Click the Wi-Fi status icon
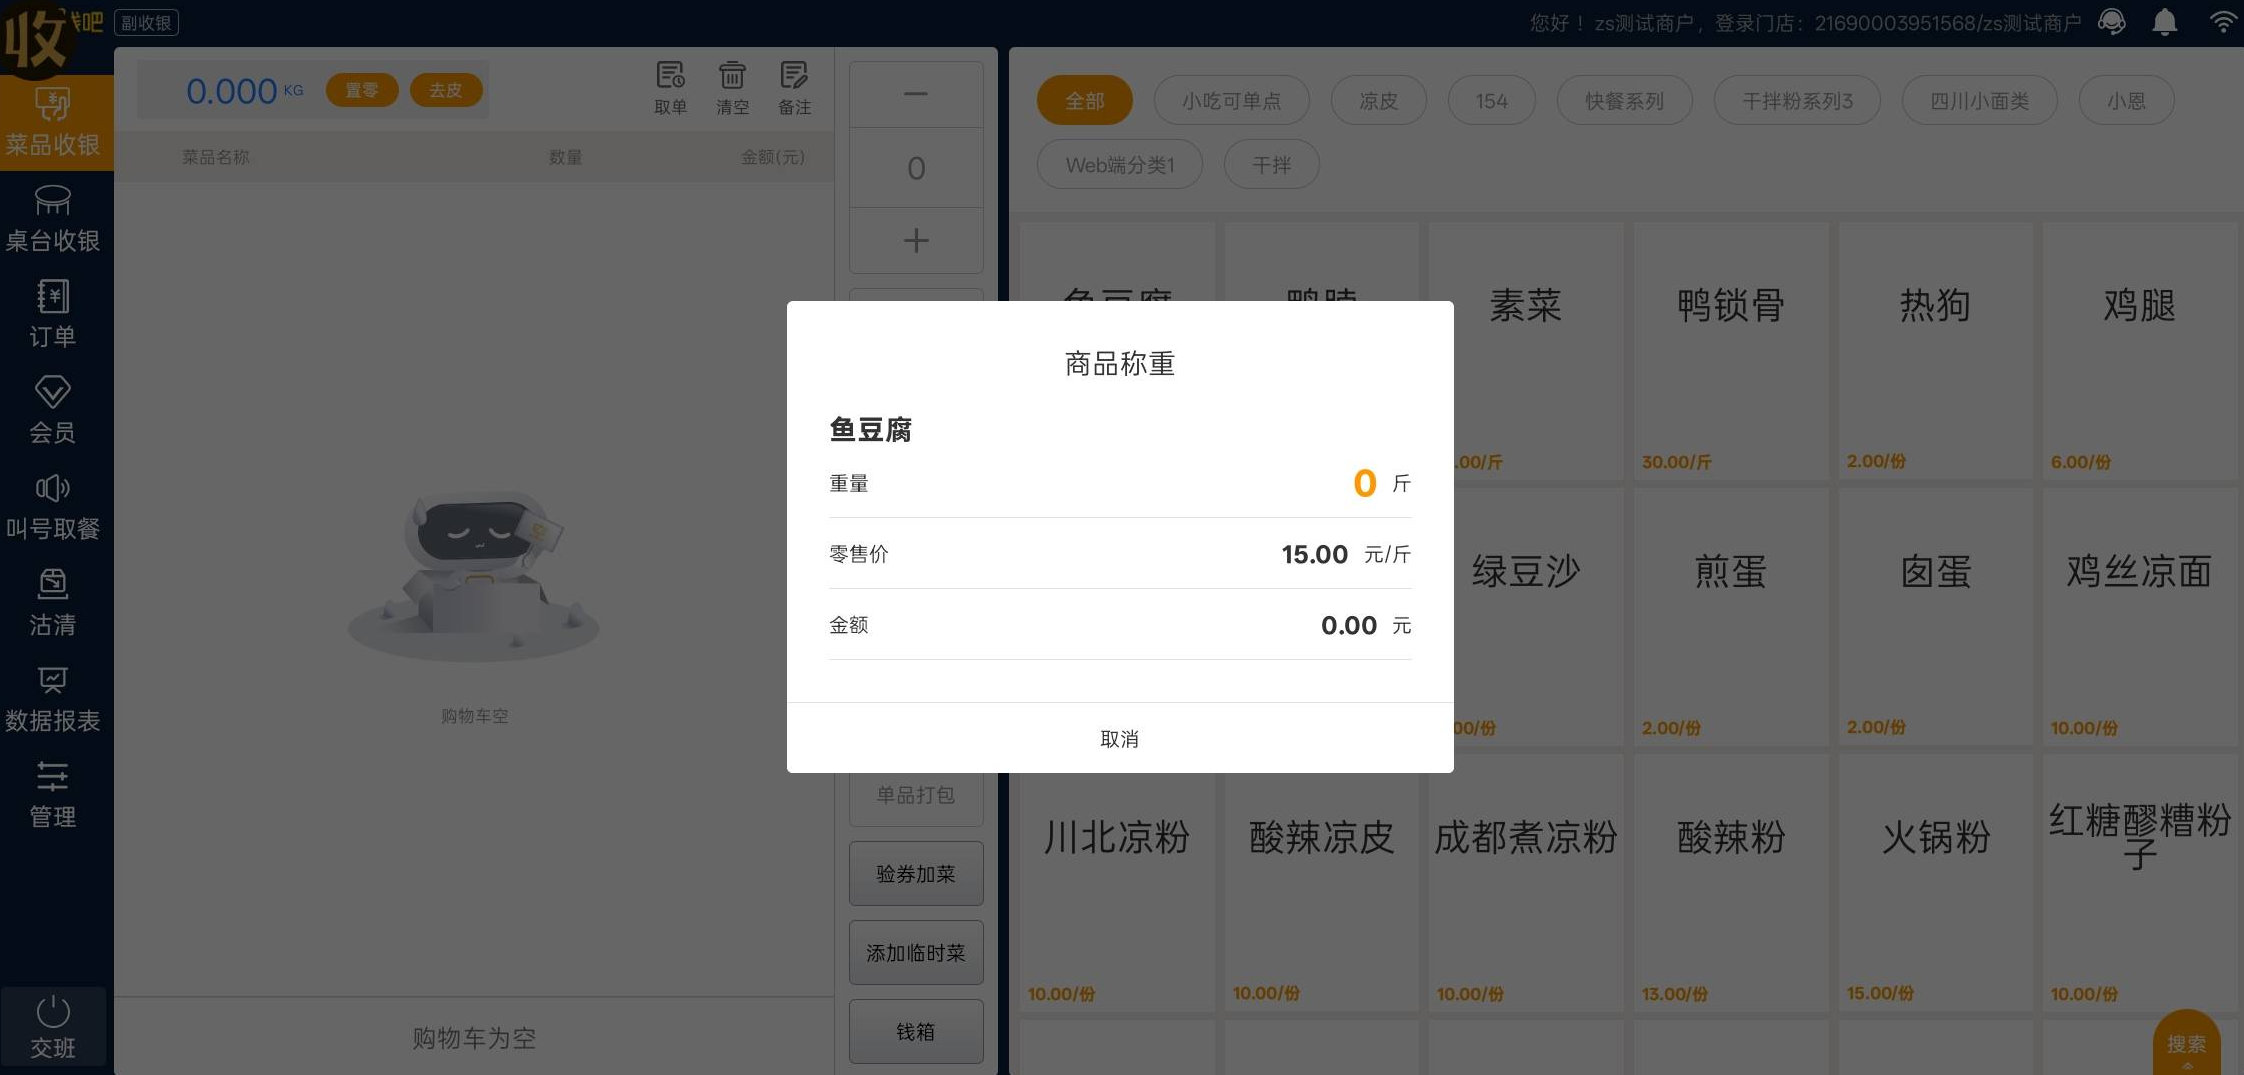Image resolution: width=2244 pixels, height=1075 pixels. tap(2223, 22)
